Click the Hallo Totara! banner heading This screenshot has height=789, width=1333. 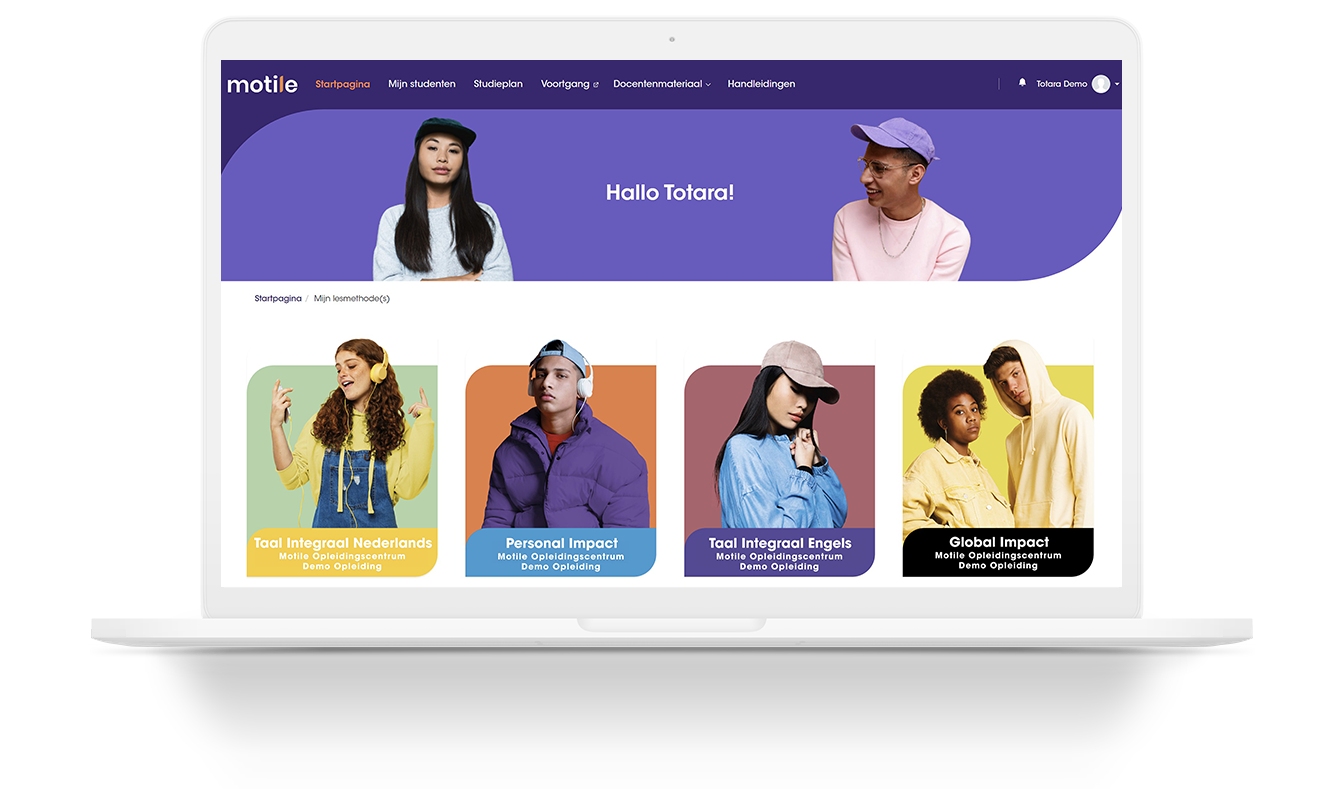pyautogui.click(x=670, y=192)
